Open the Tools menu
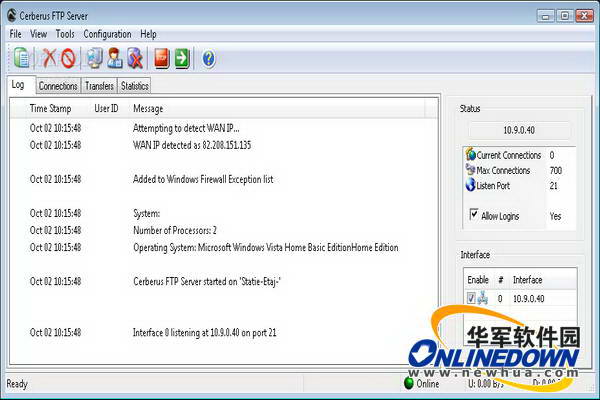600x400 pixels. (x=65, y=34)
